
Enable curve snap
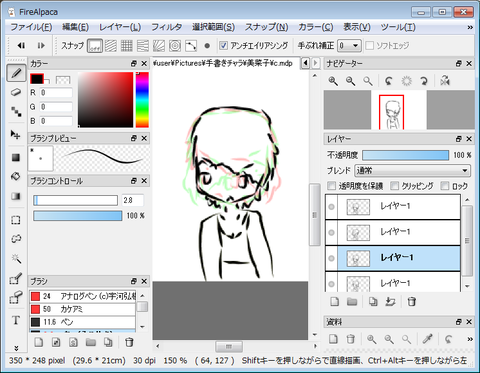point(191,46)
